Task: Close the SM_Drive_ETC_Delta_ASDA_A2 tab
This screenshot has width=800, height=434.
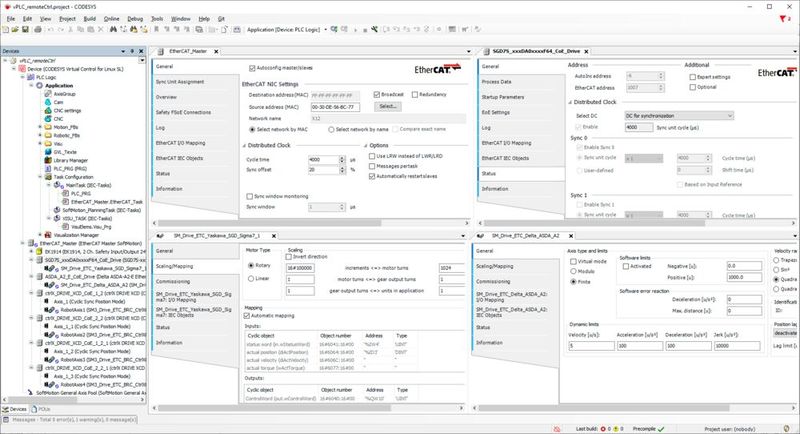Action: tap(571, 236)
